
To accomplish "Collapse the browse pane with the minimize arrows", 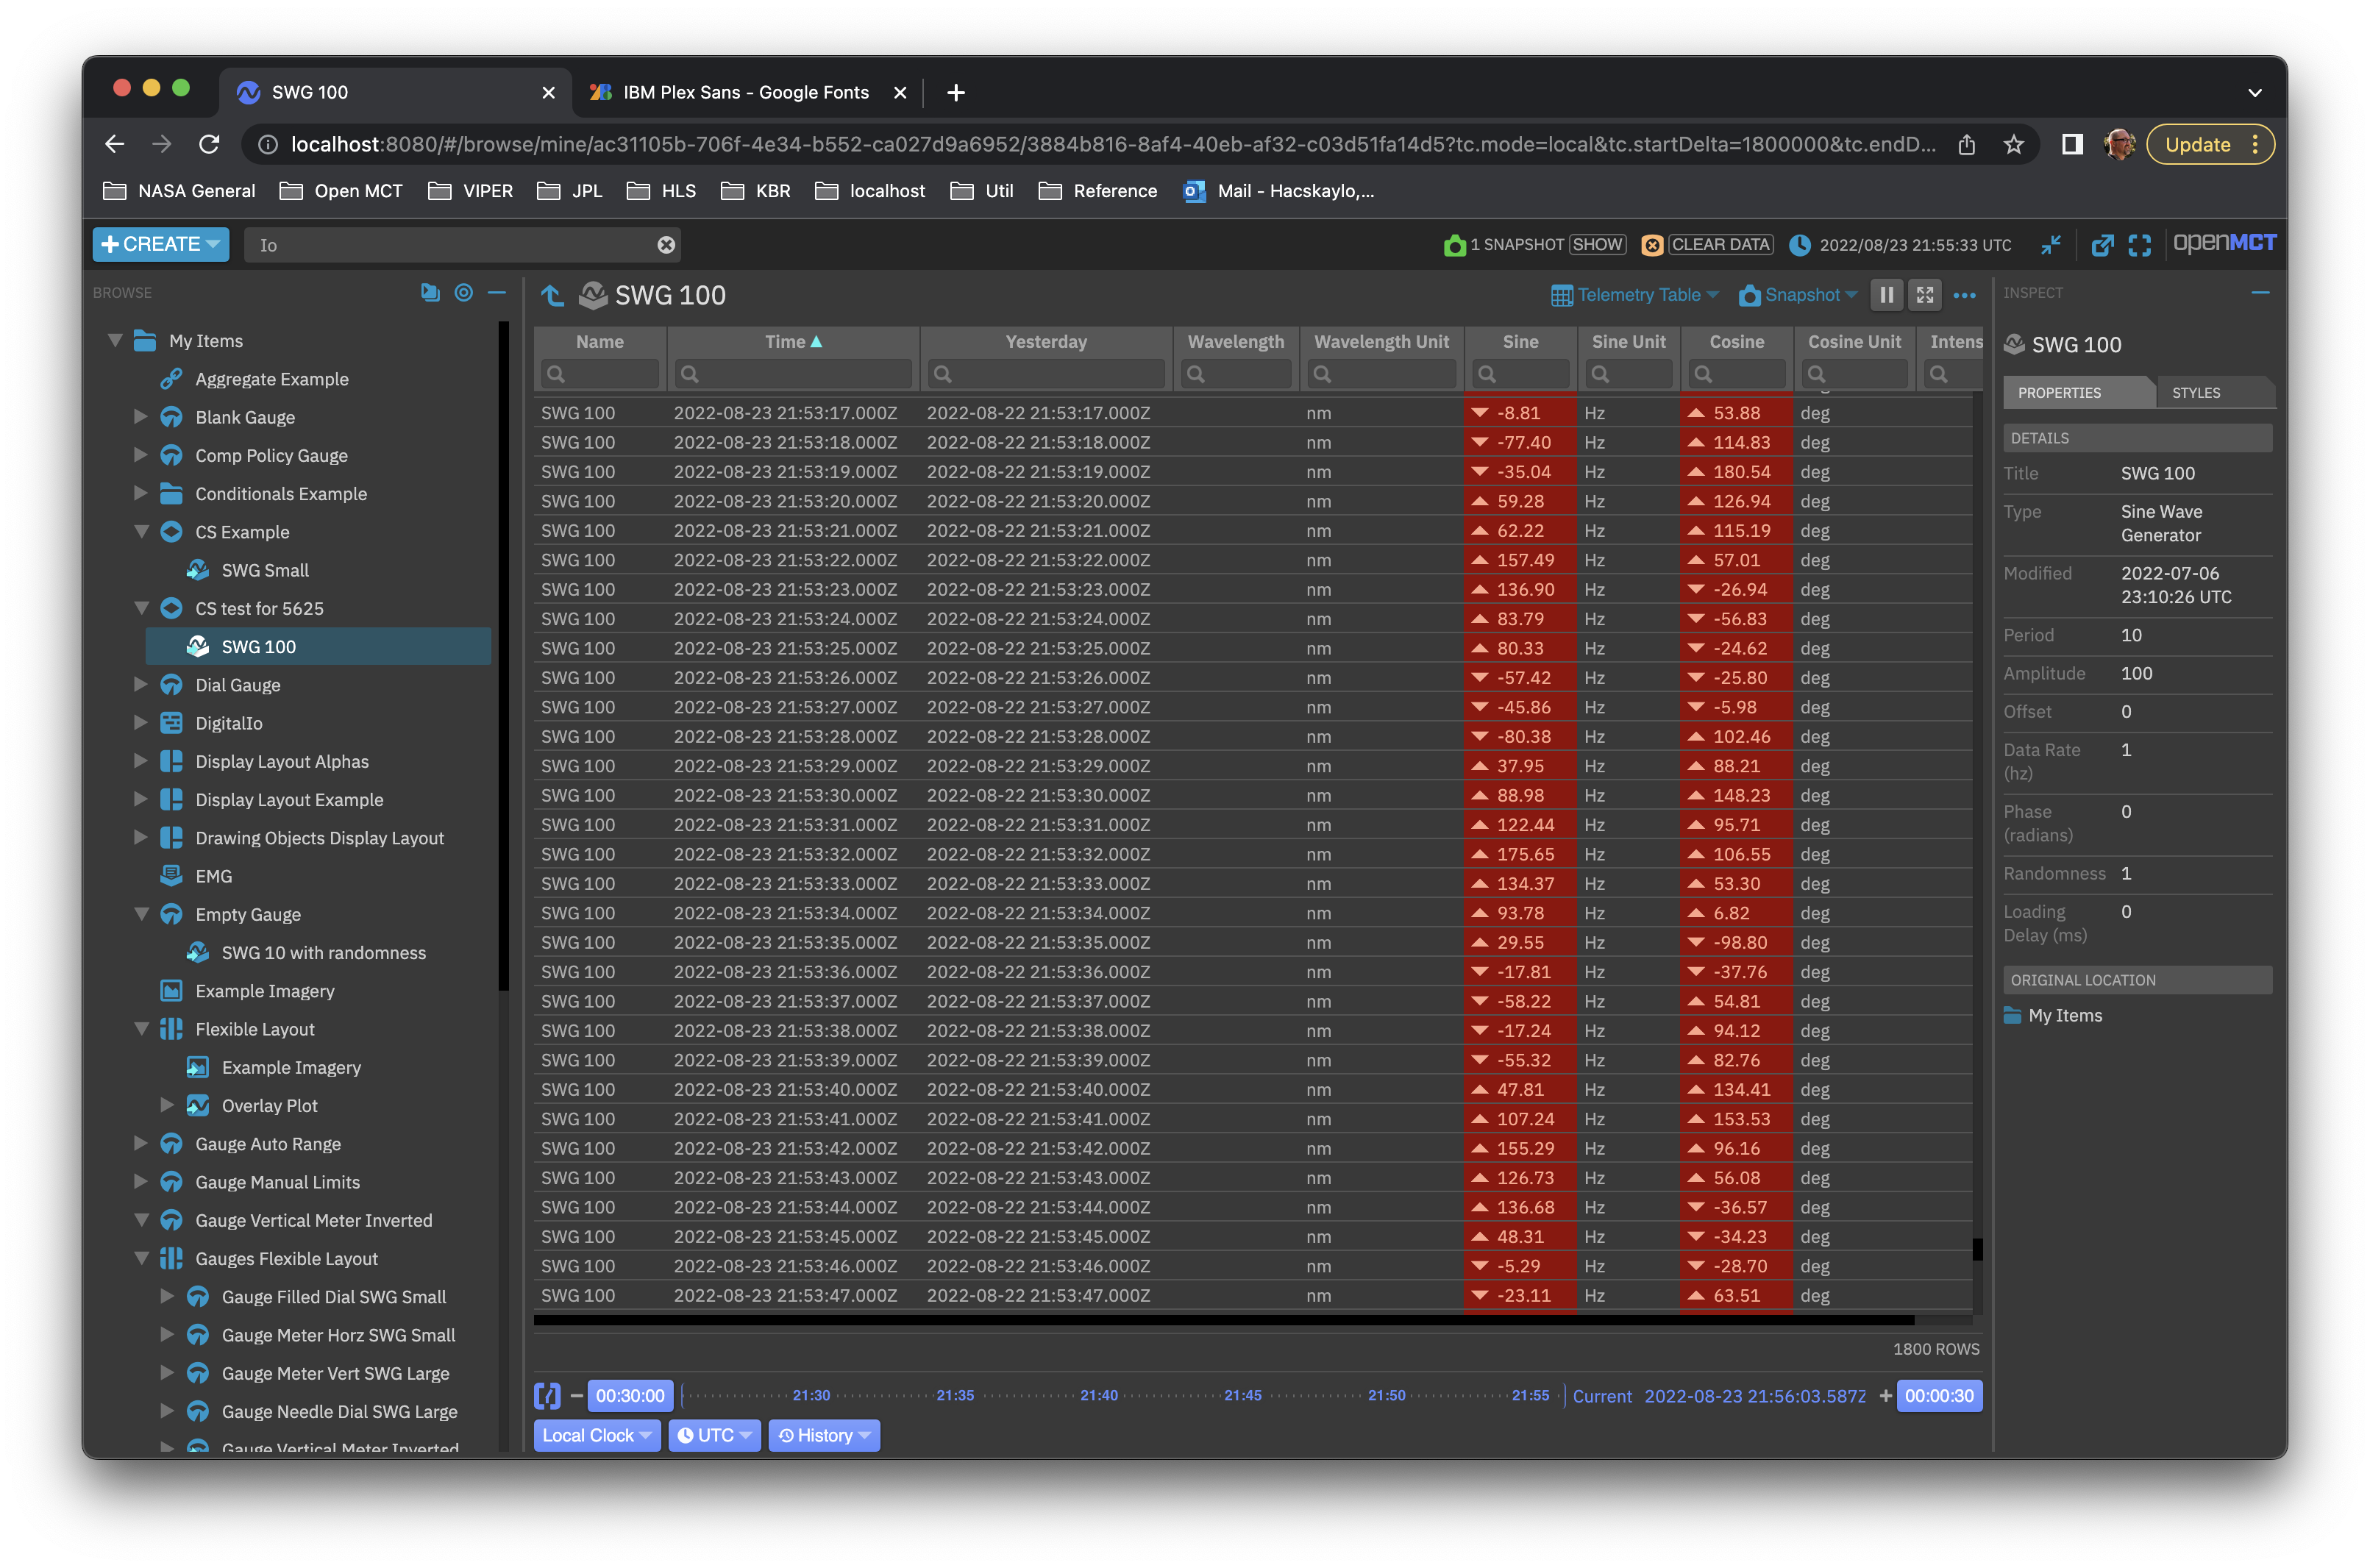I will pyautogui.click(x=2051, y=244).
